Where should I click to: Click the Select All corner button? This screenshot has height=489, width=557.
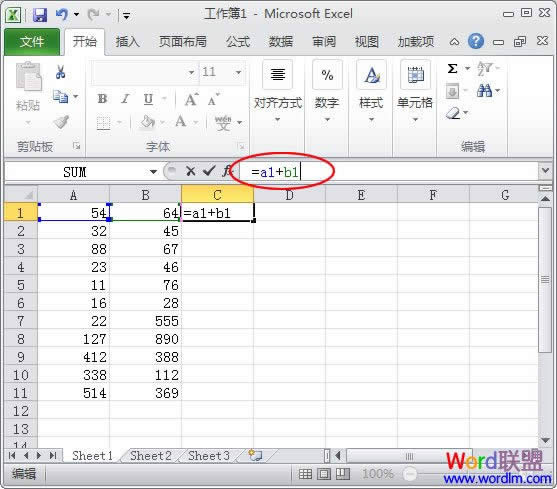[21, 195]
